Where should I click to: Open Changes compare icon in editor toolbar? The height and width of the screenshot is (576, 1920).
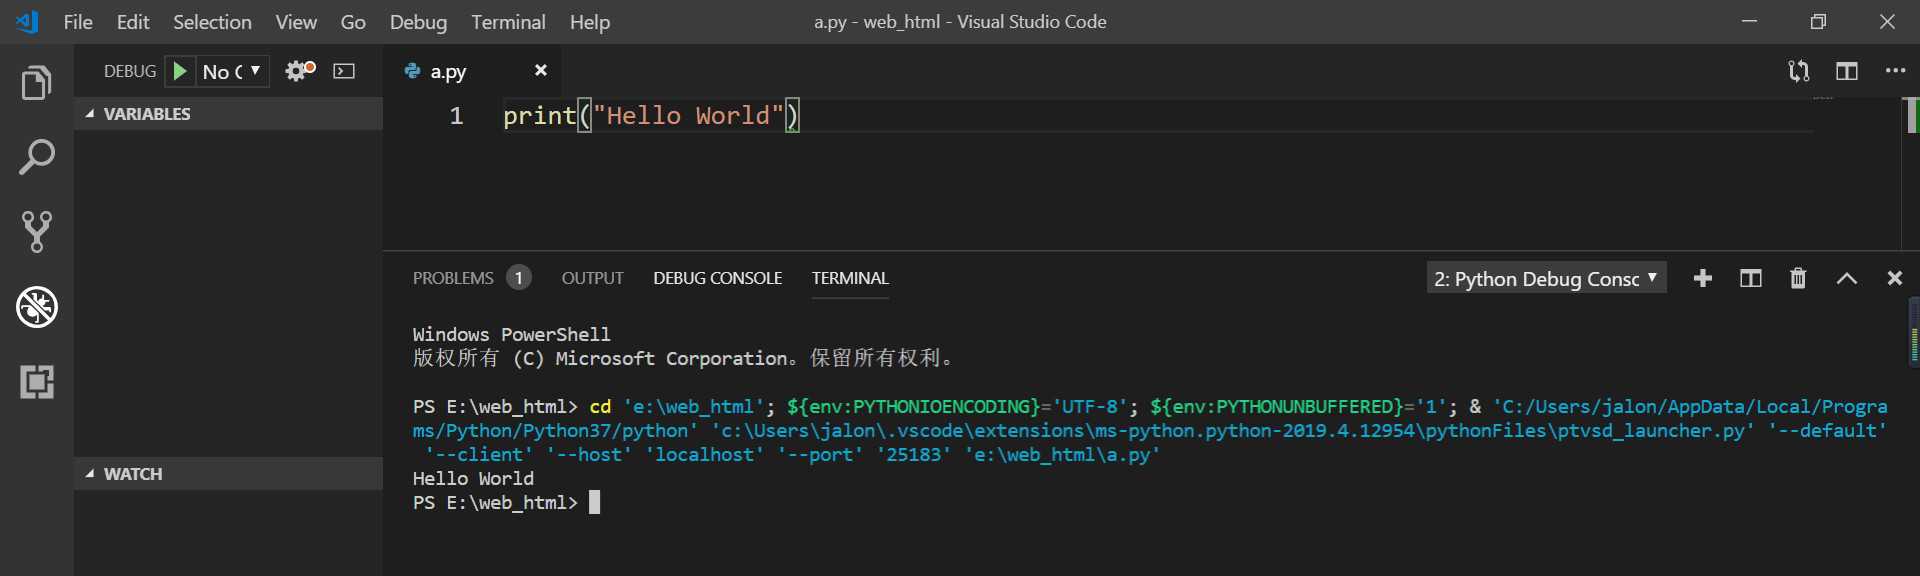pos(1799,71)
